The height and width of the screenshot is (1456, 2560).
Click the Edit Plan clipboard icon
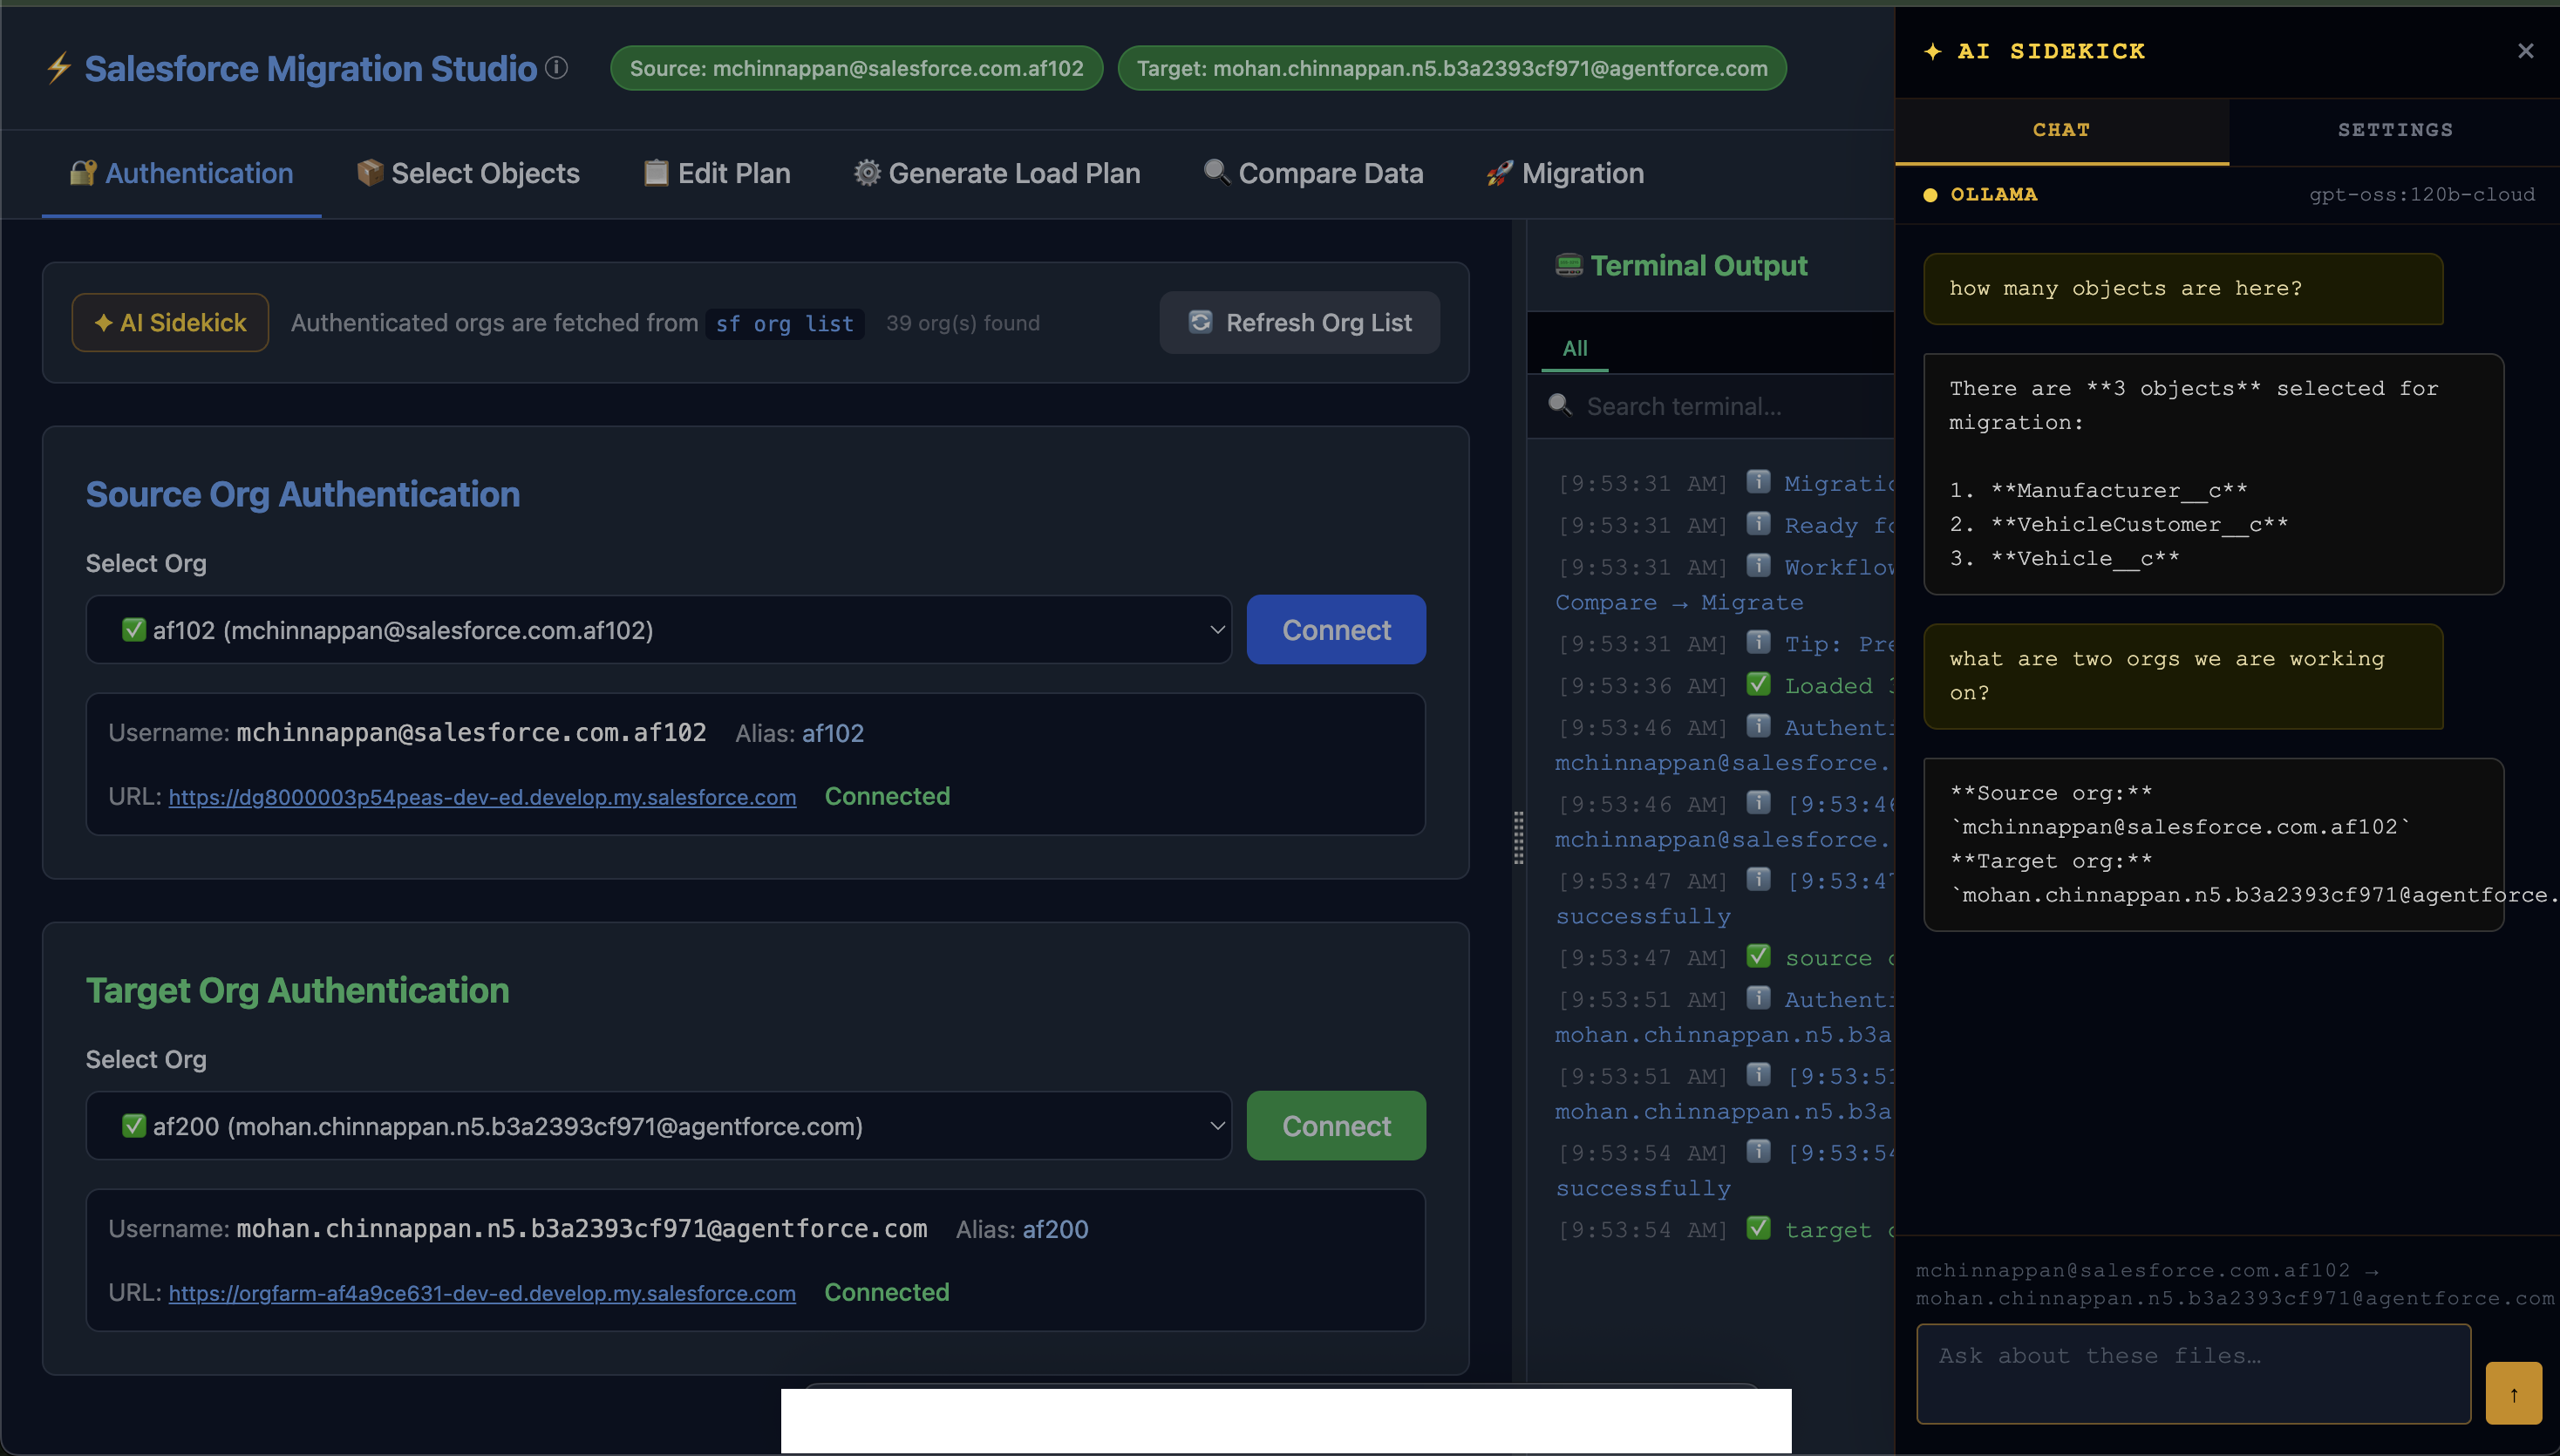pyautogui.click(x=656, y=172)
